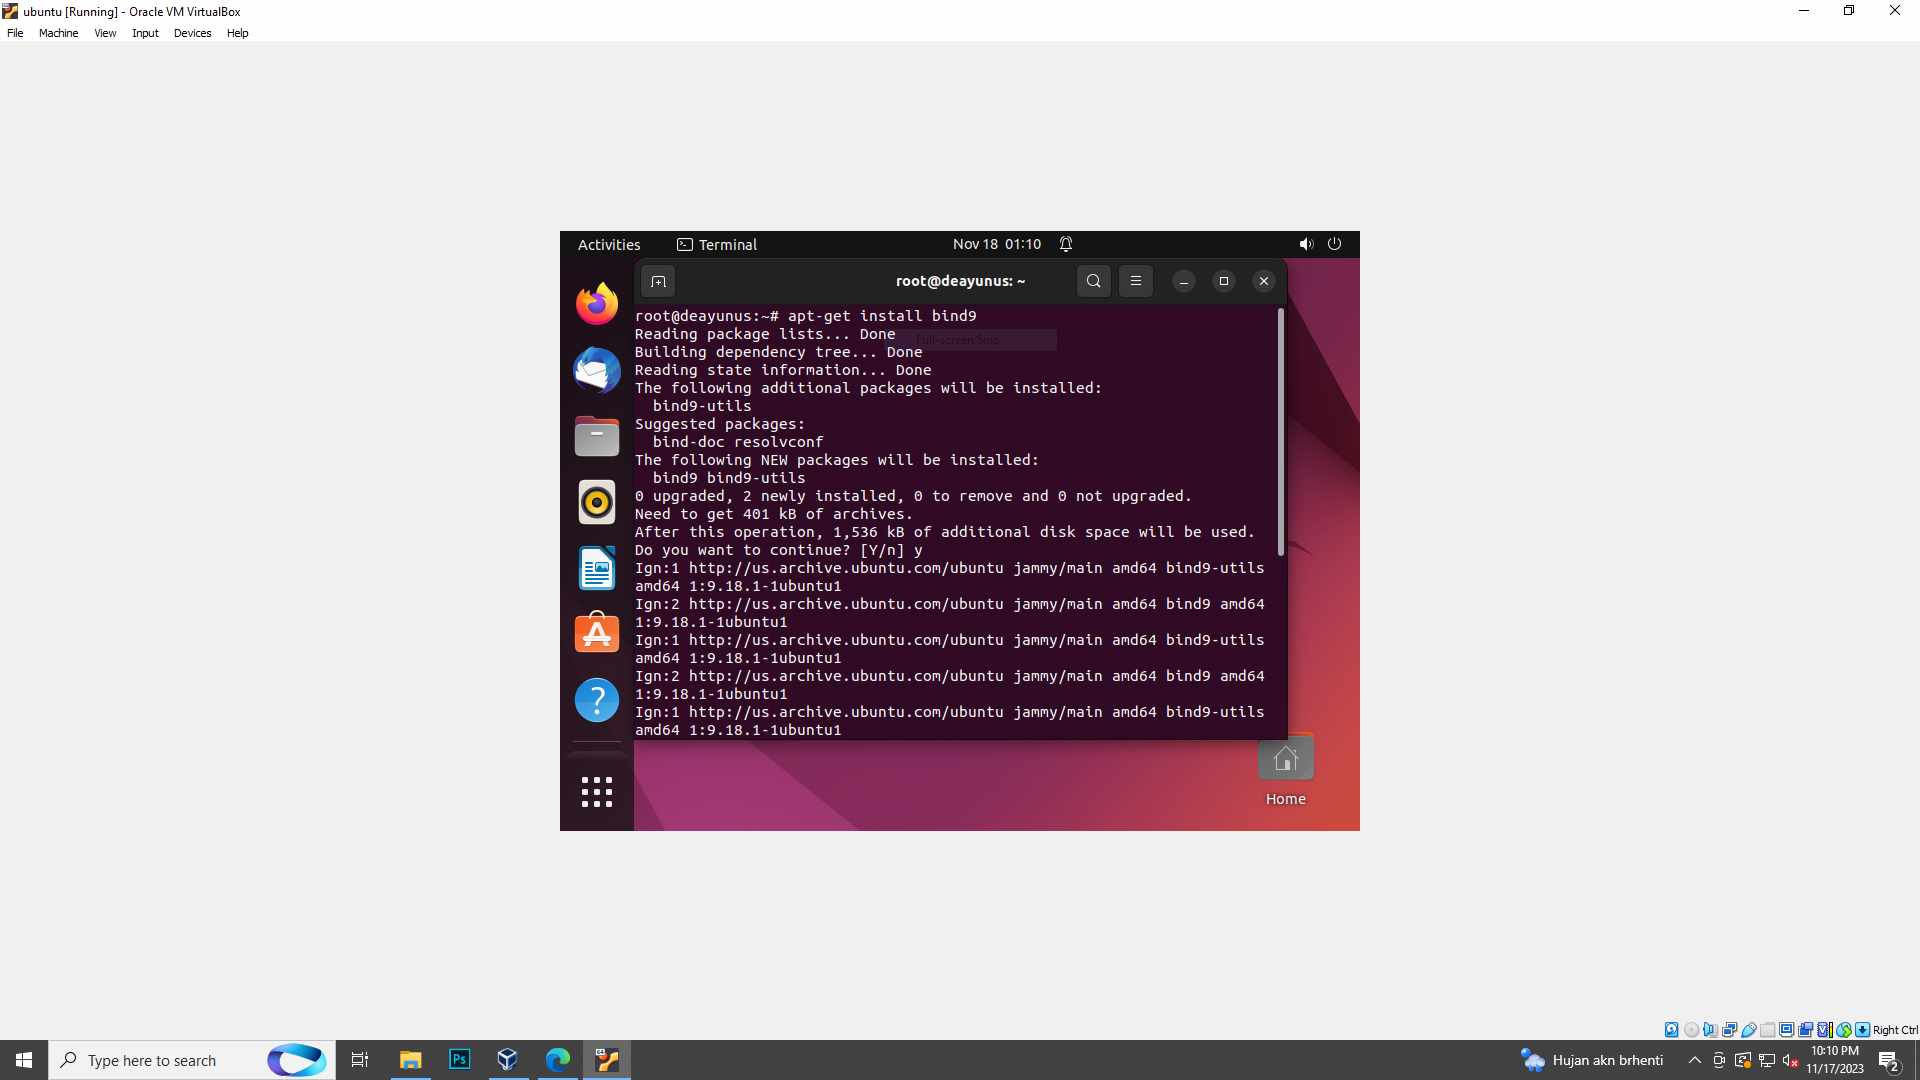Screen dimensions: 1920x1080
Task: Click the mouse integration status icon
Action: pyautogui.click(x=1844, y=1030)
